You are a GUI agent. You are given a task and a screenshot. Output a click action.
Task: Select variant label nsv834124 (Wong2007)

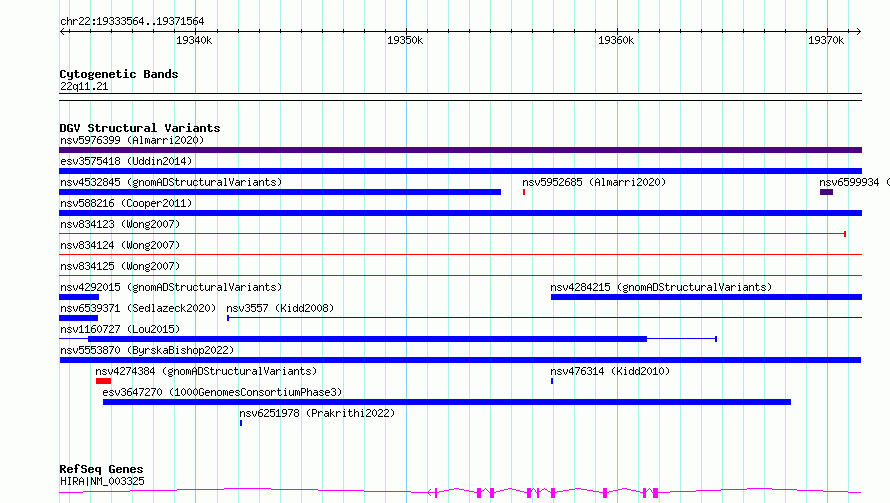(x=120, y=245)
